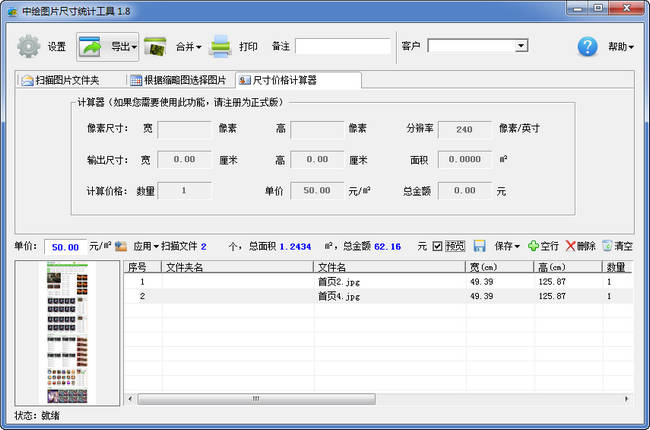The width and height of the screenshot is (650, 430).
Task: Click the 备注 remarks input field
Action: pyautogui.click(x=343, y=46)
